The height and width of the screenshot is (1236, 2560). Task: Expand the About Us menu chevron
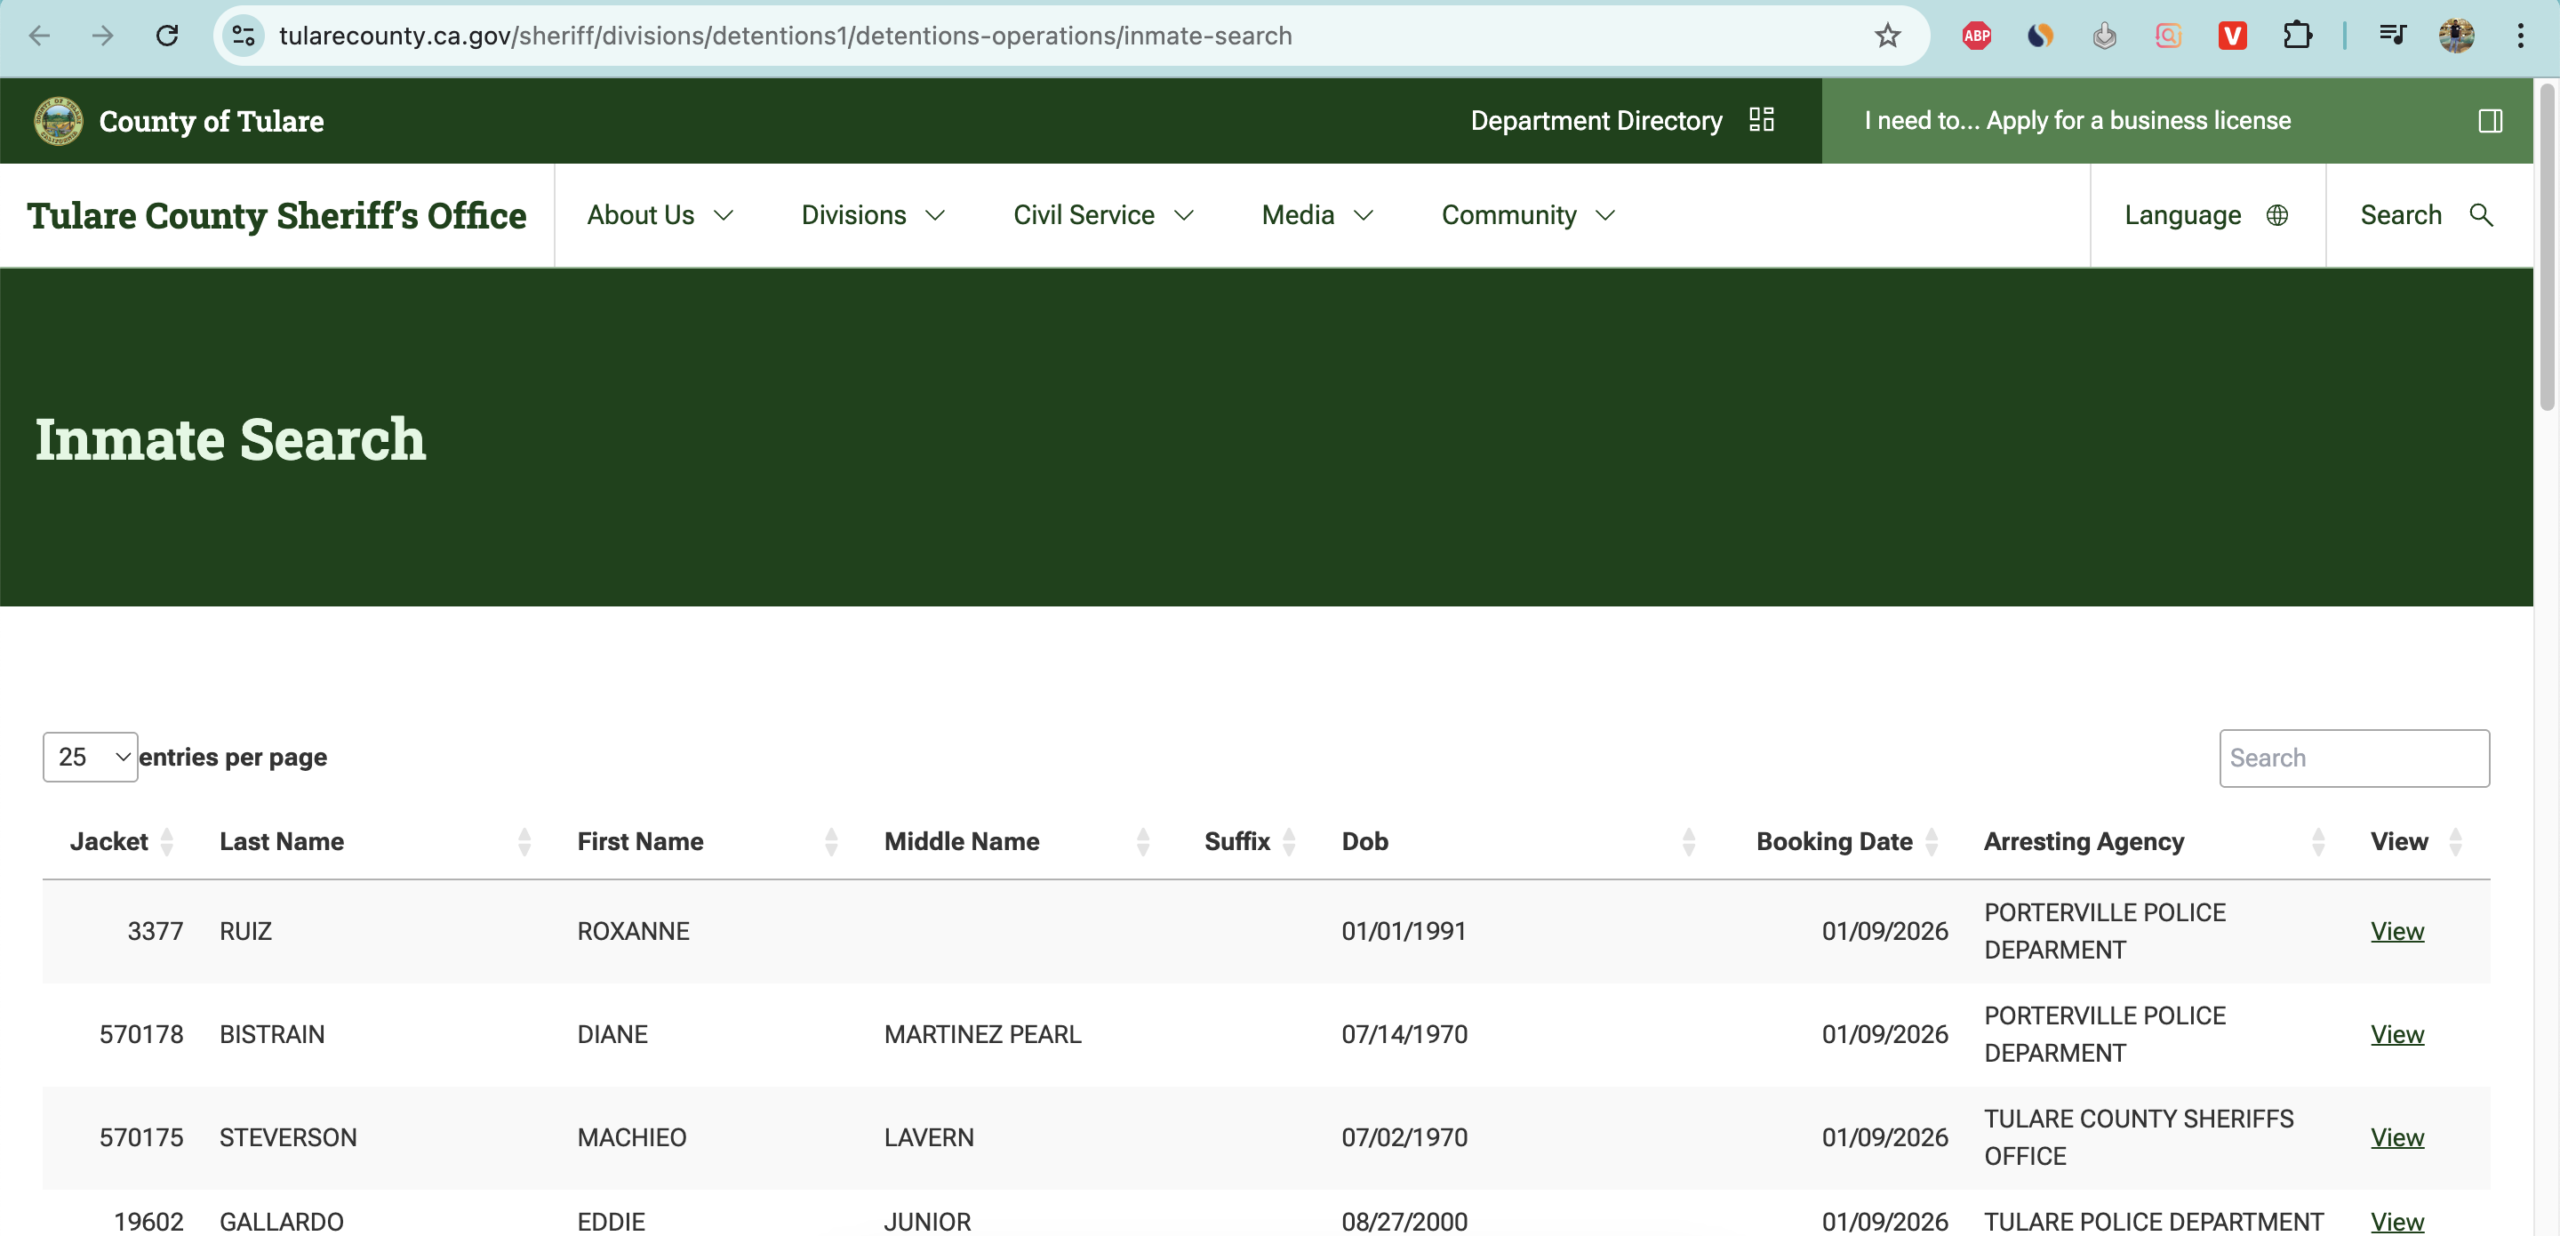pyautogui.click(x=724, y=215)
